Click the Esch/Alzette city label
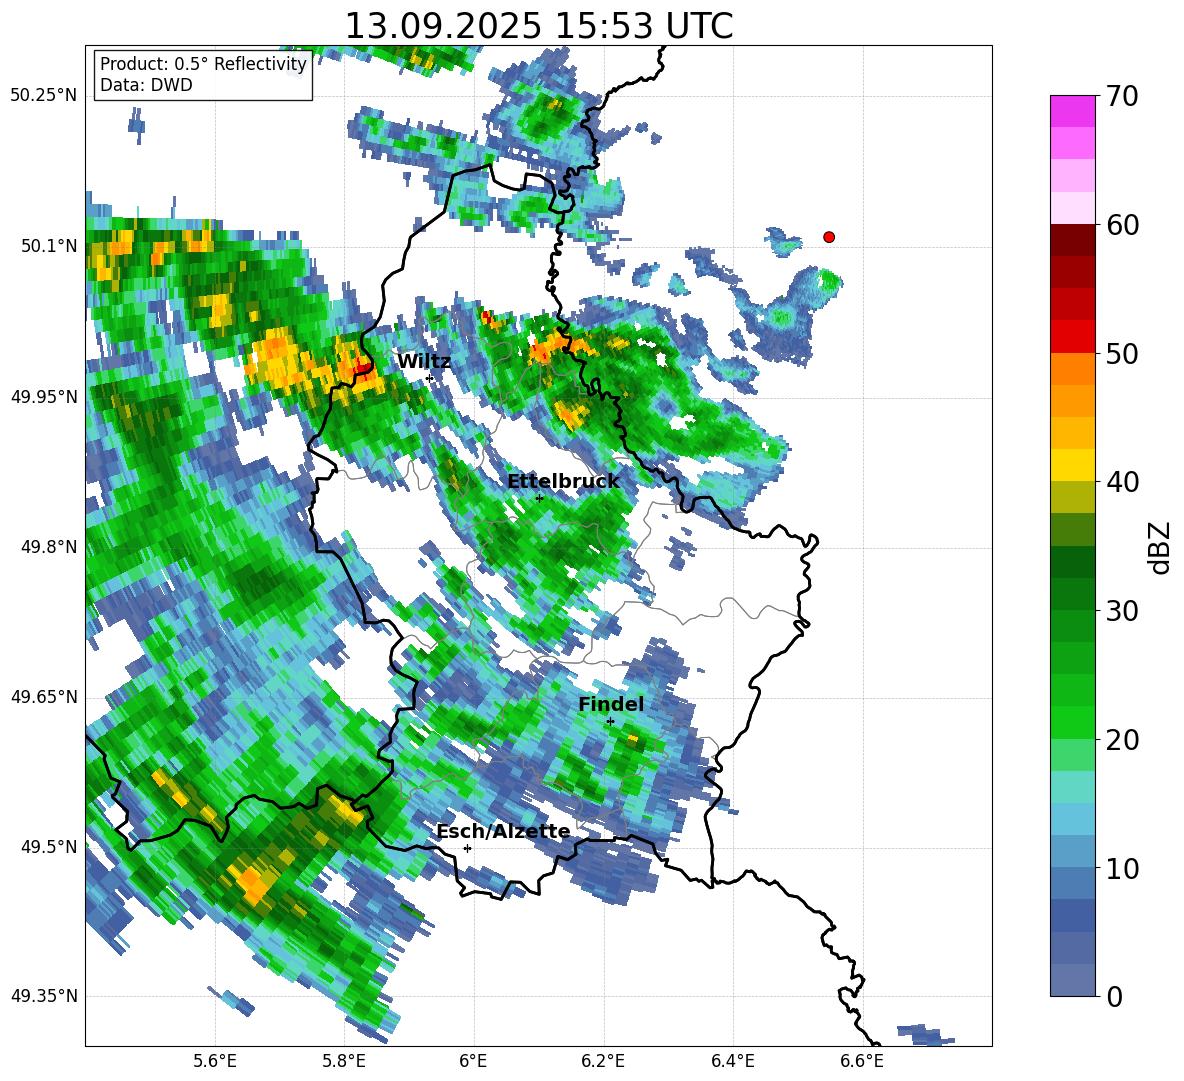Image resolution: width=1184 pixels, height=1081 pixels. coord(503,831)
